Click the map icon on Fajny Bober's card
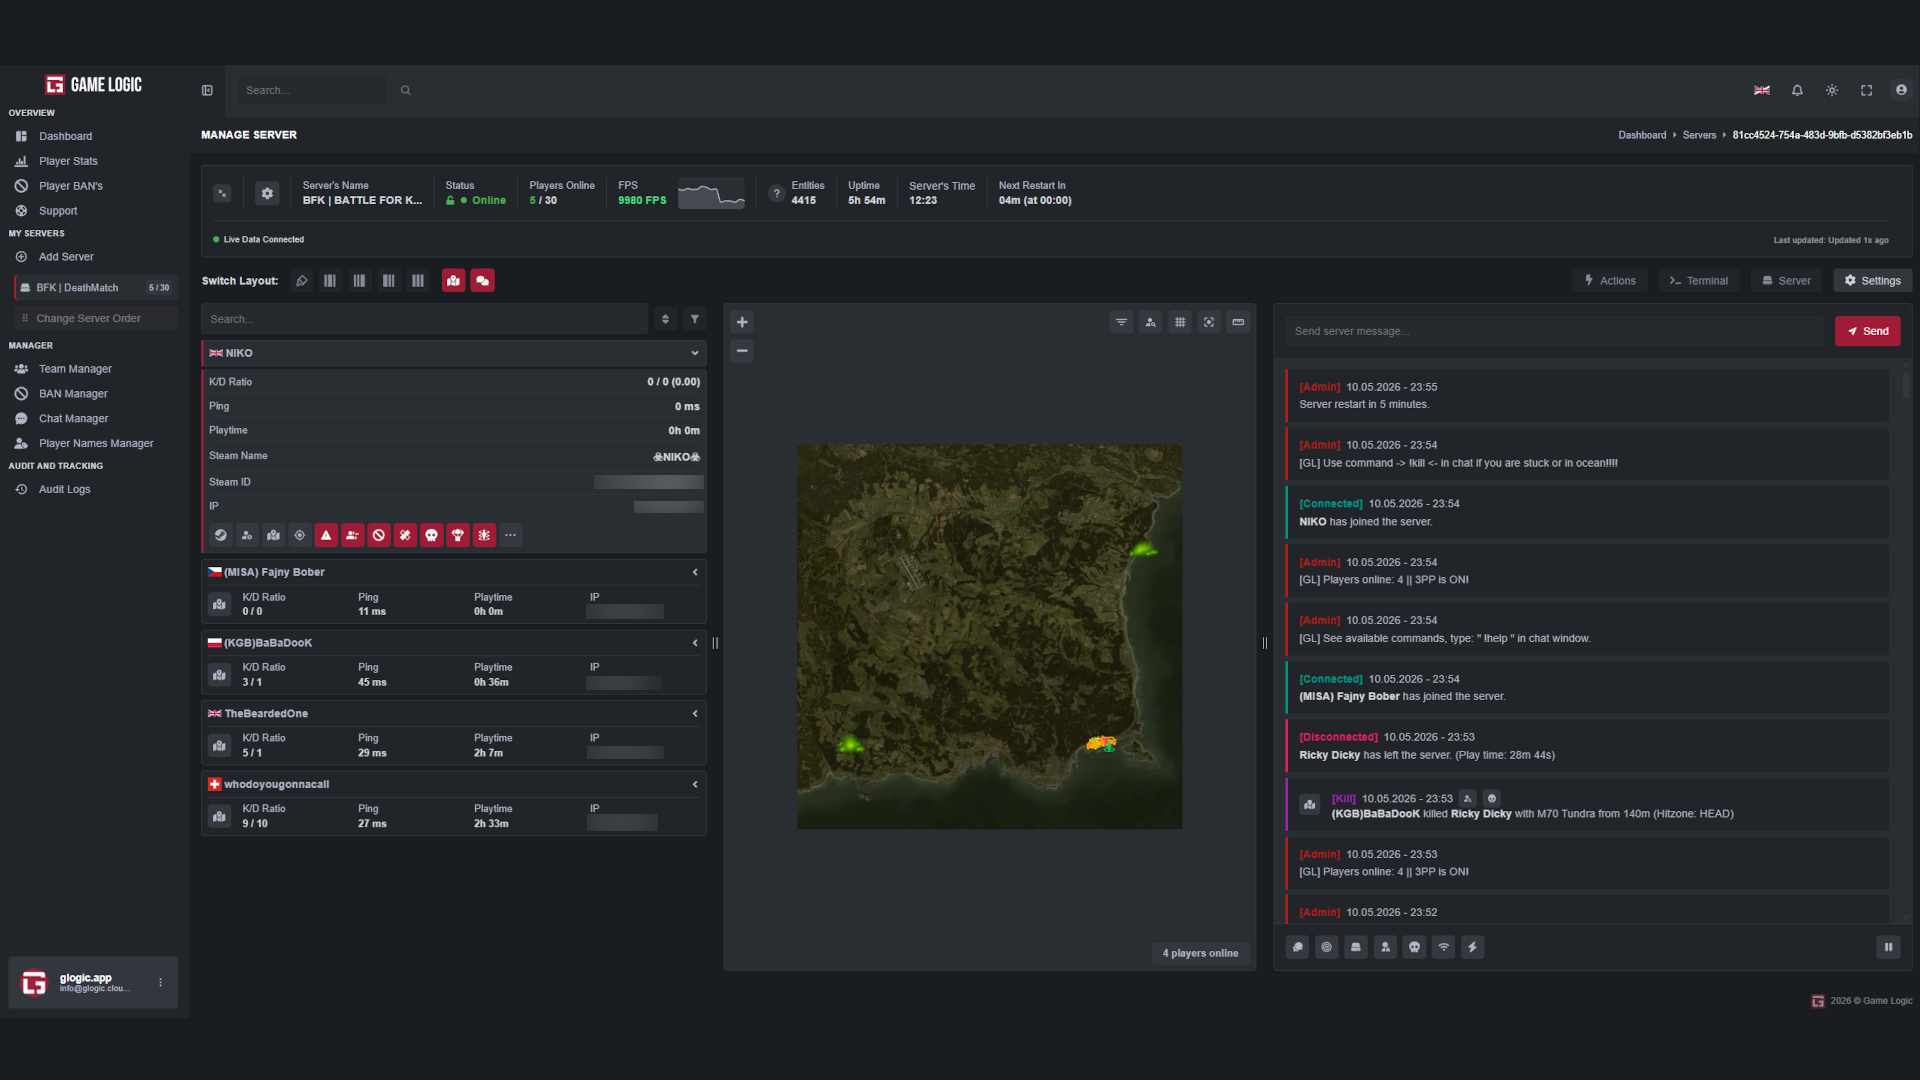The width and height of the screenshot is (1920, 1080). click(219, 604)
